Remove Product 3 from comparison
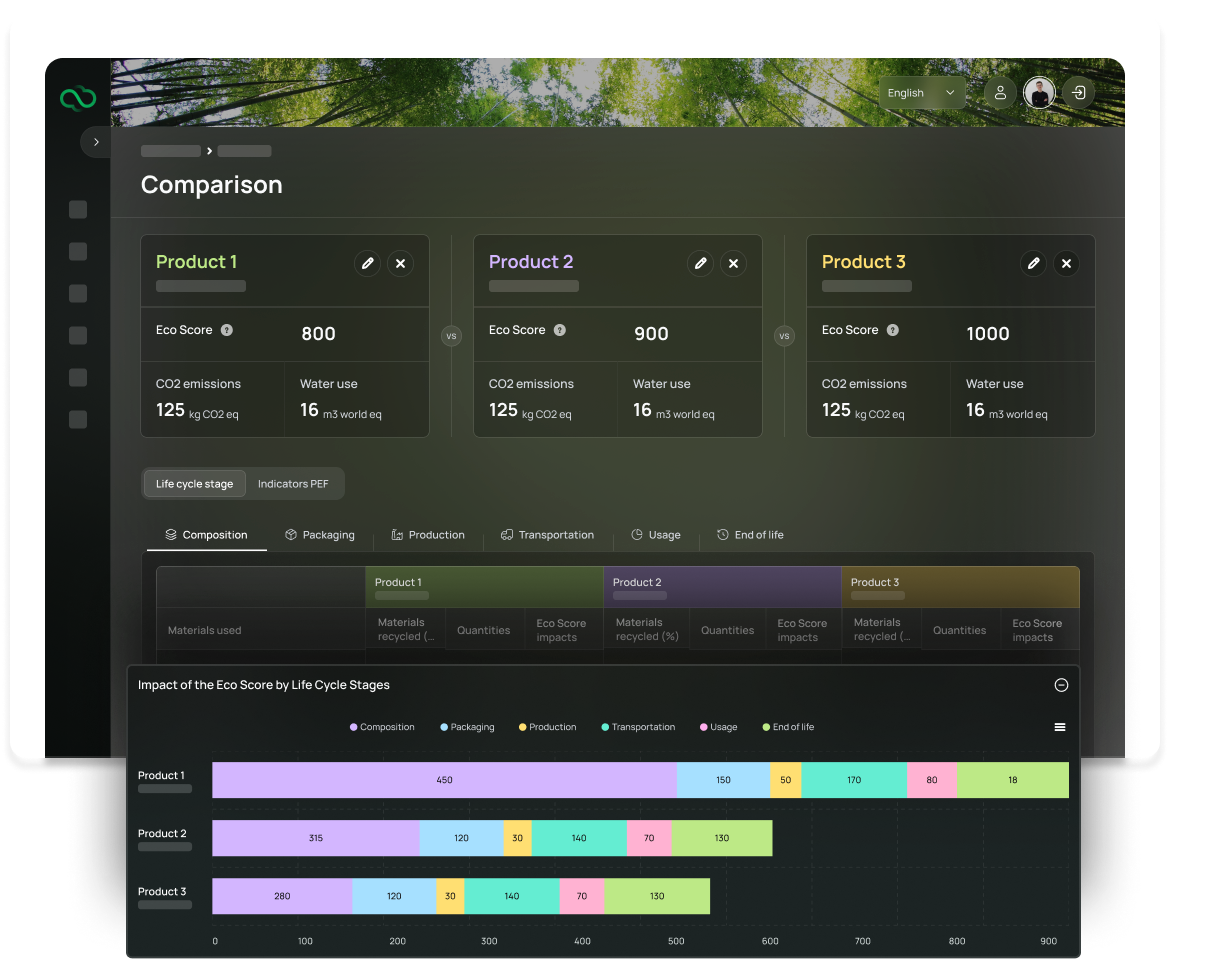Image resolution: width=1208 pixels, height=968 pixels. click(x=1066, y=263)
